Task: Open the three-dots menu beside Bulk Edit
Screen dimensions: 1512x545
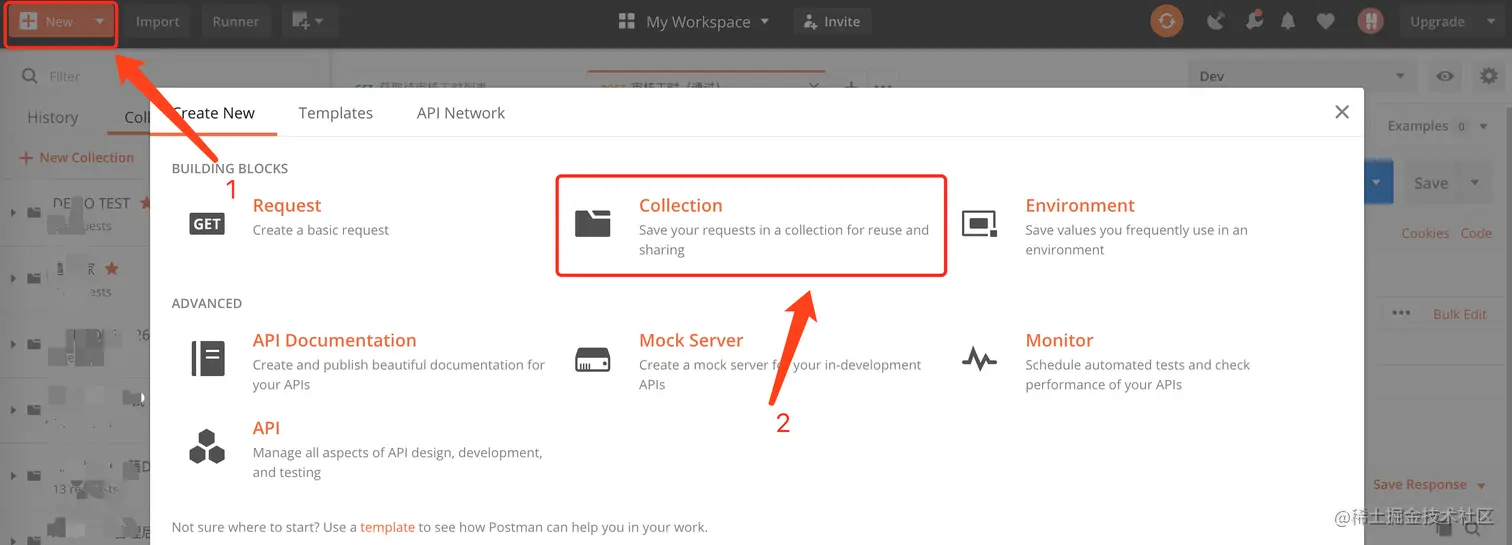Action: click(1401, 313)
